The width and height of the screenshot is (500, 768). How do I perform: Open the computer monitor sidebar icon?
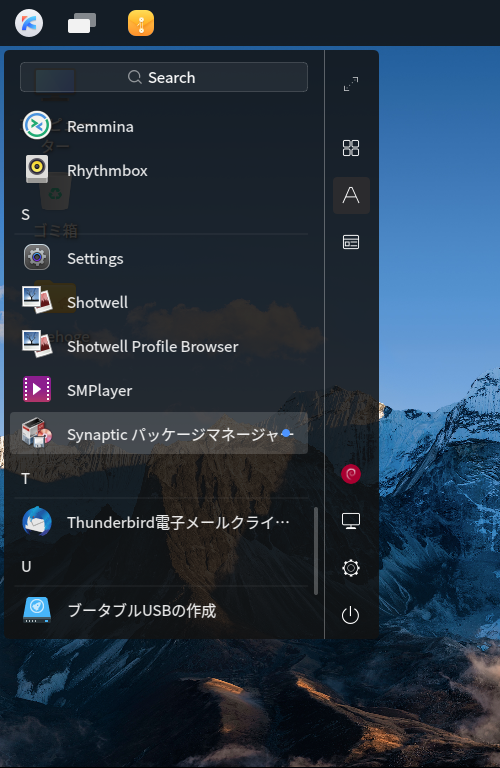coord(351,521)
